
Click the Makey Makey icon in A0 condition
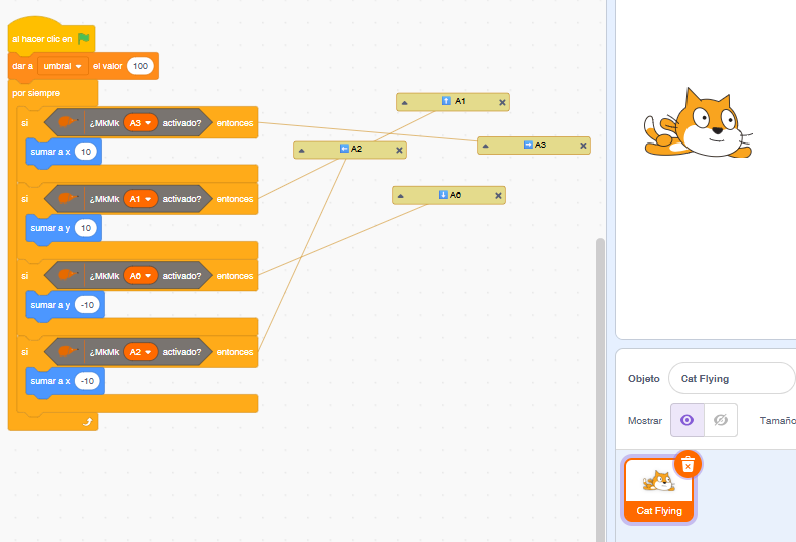coord(67,275)
